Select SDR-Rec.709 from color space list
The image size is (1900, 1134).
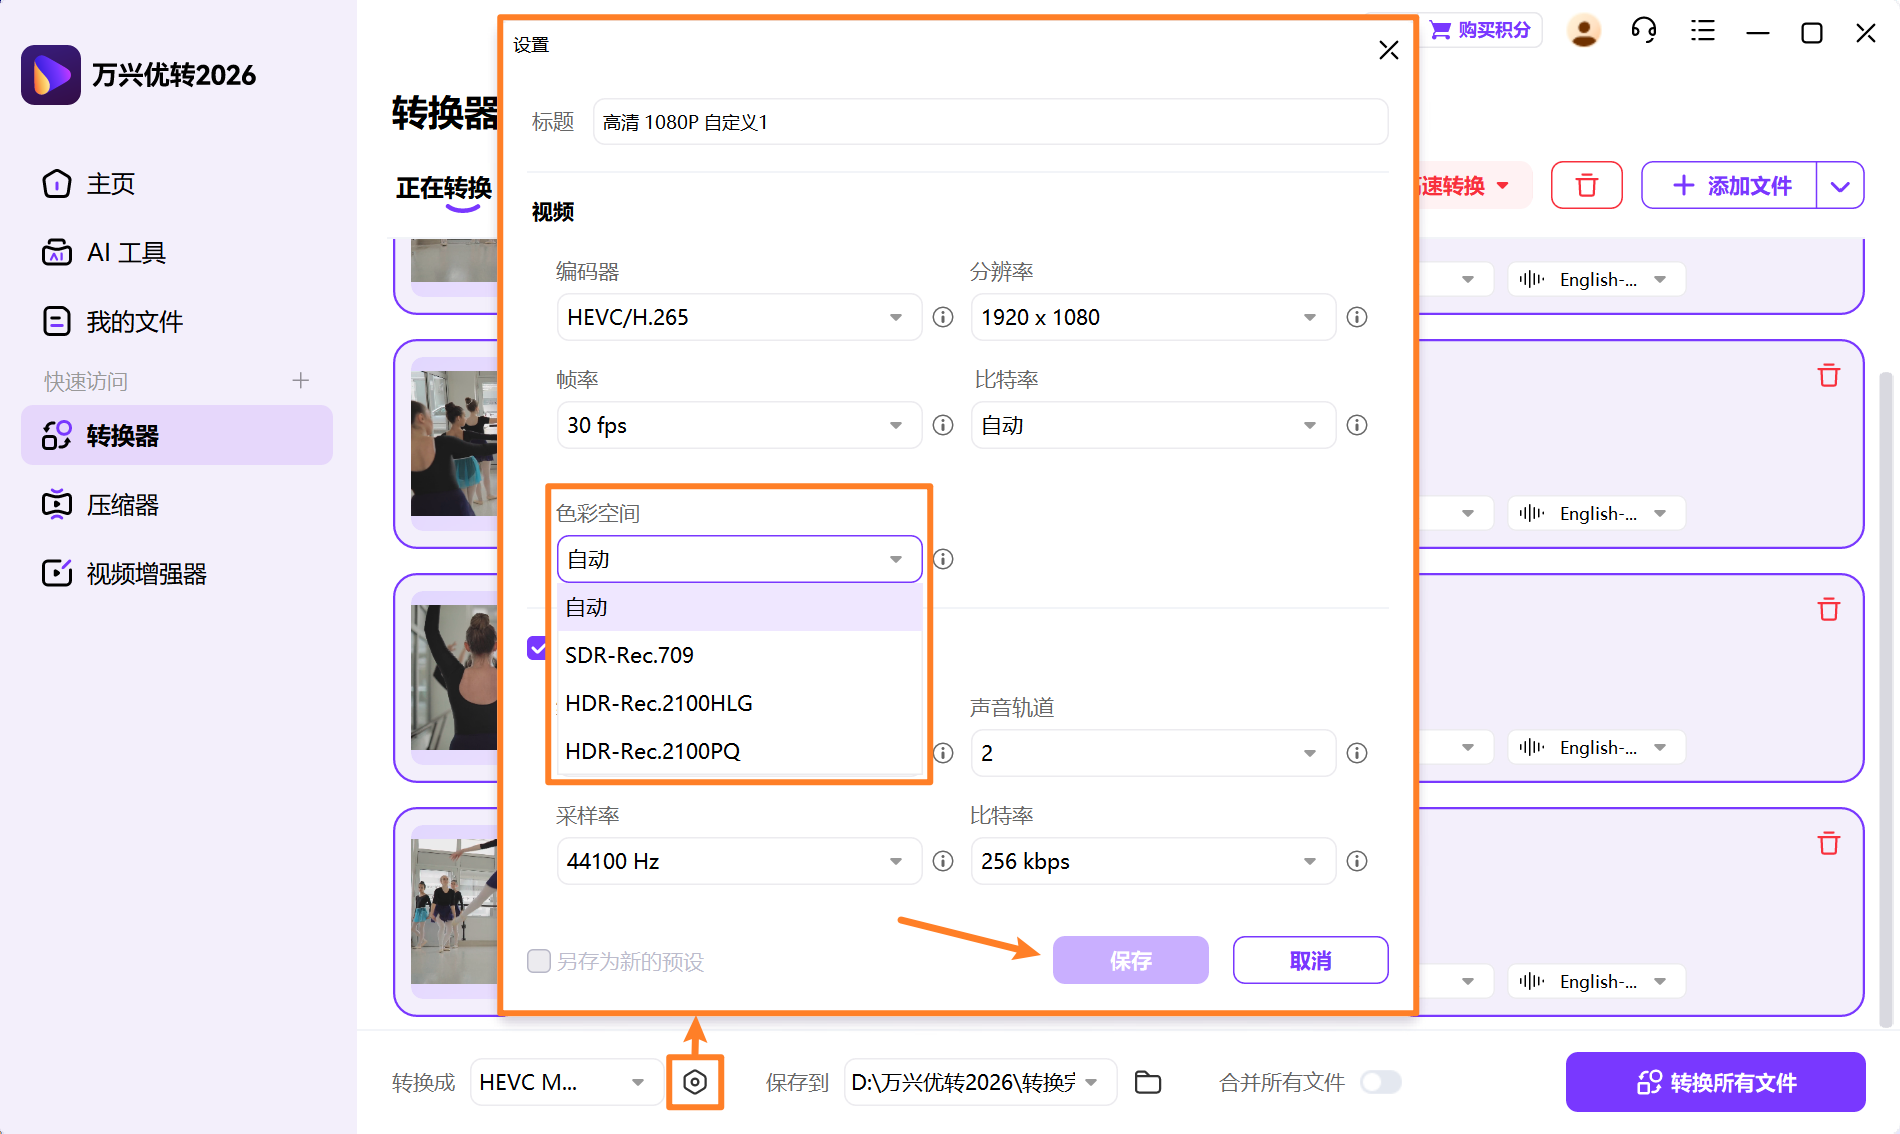tap(630, 655)
